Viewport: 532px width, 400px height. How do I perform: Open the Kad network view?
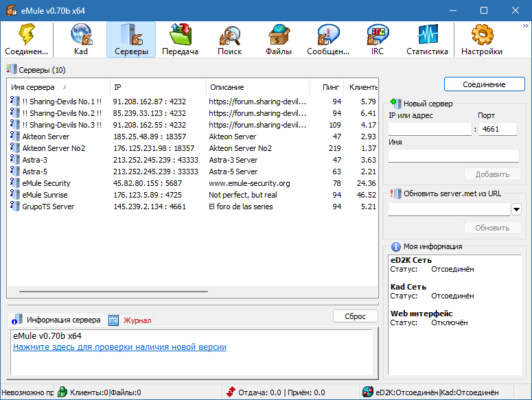tap(81, 39)
